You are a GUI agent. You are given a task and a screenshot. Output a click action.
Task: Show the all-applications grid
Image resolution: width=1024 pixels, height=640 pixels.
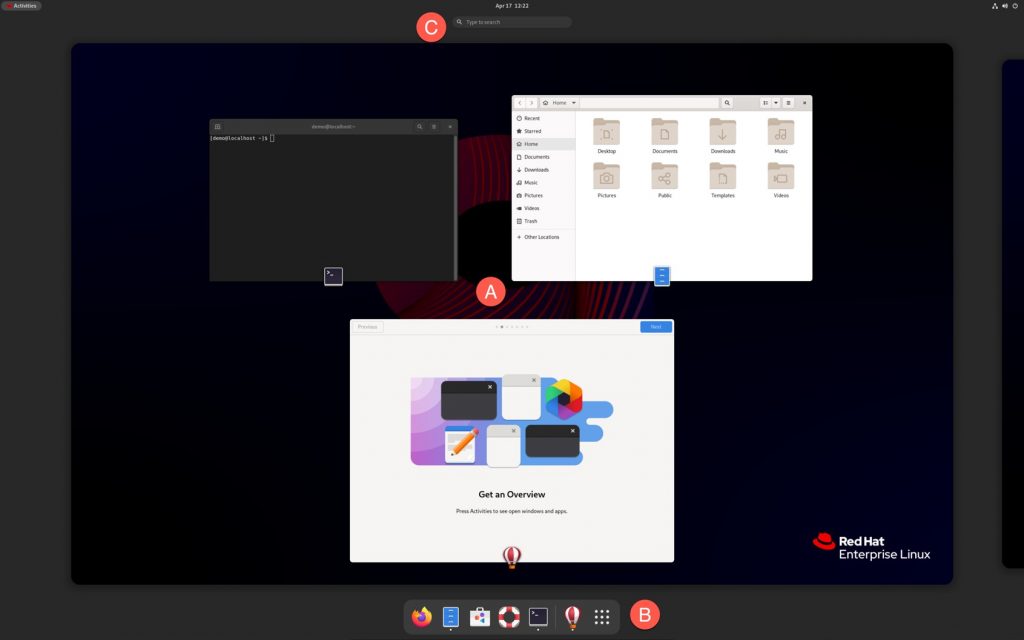point(601,617)
